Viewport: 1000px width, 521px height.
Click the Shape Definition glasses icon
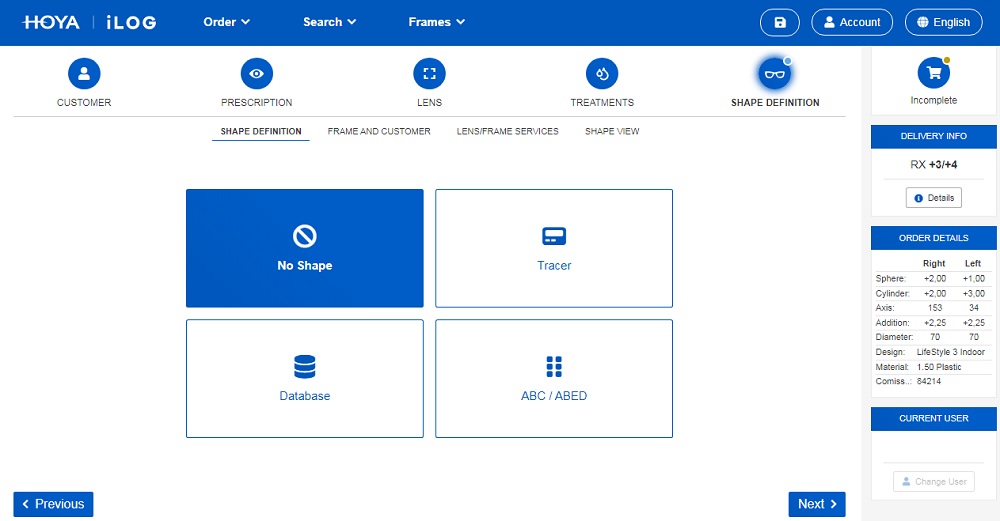tap(774, 74)
